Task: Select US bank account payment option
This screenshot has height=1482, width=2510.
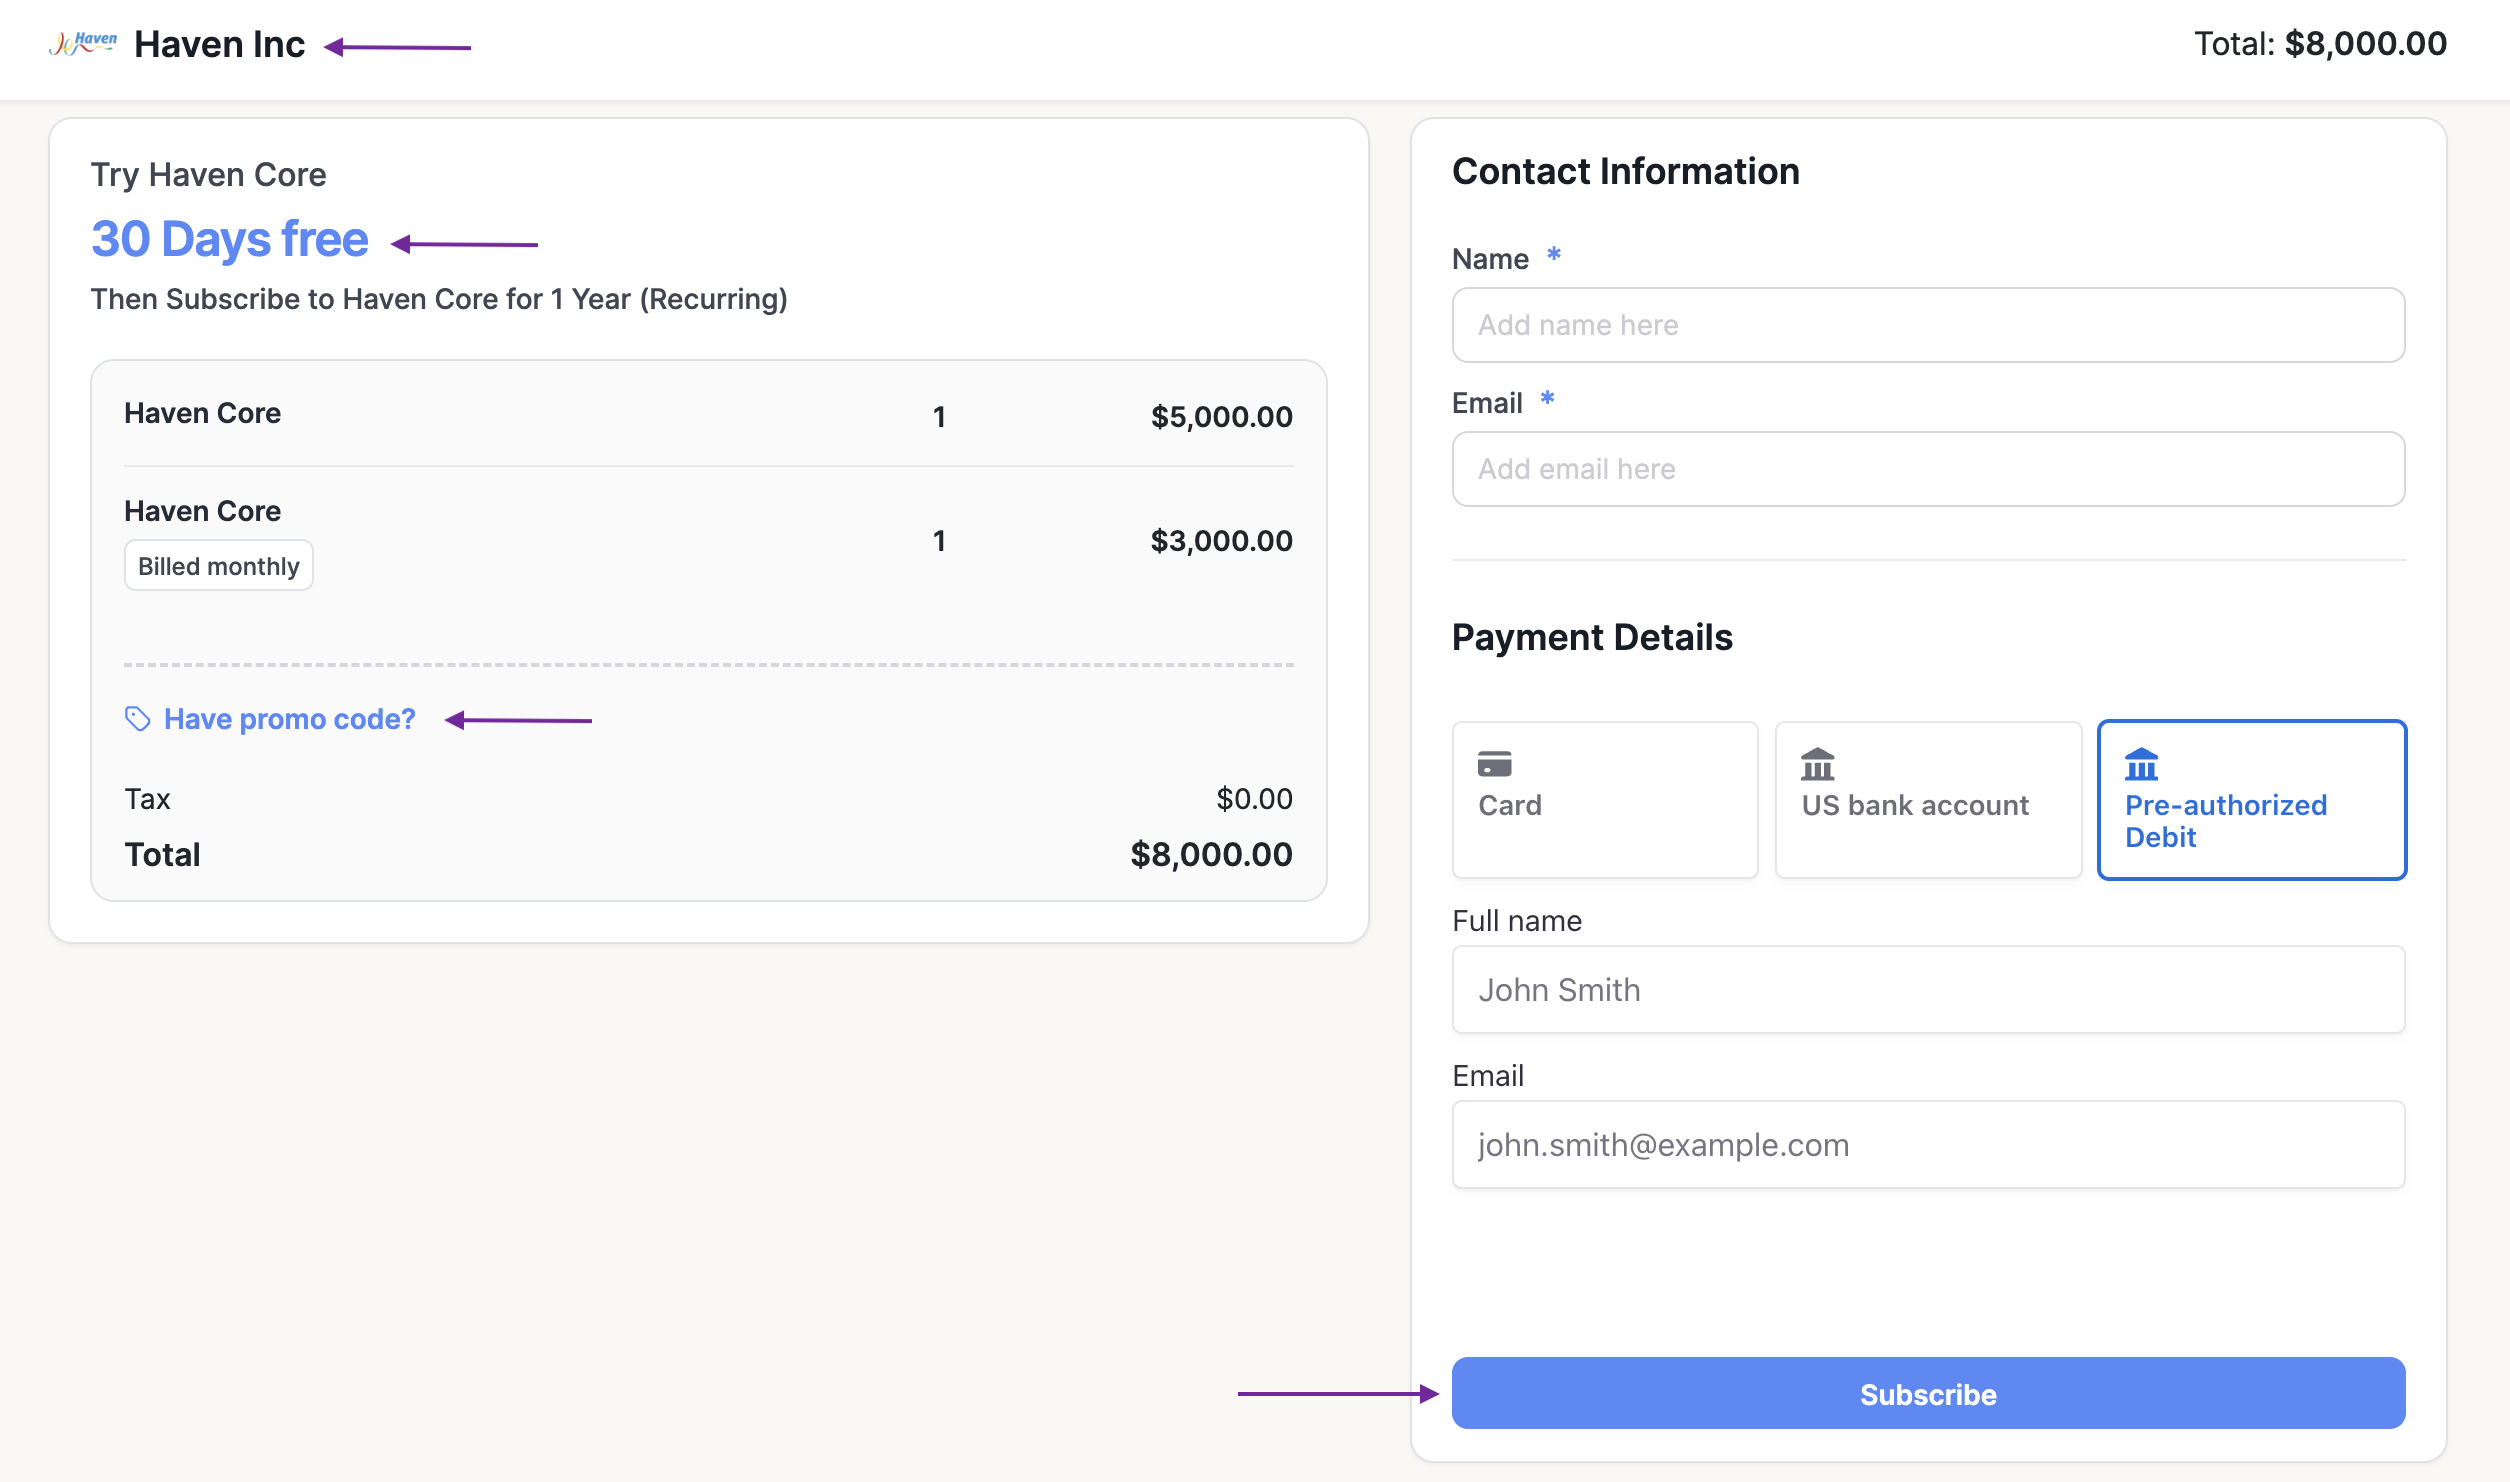Action: (1927, 799)
